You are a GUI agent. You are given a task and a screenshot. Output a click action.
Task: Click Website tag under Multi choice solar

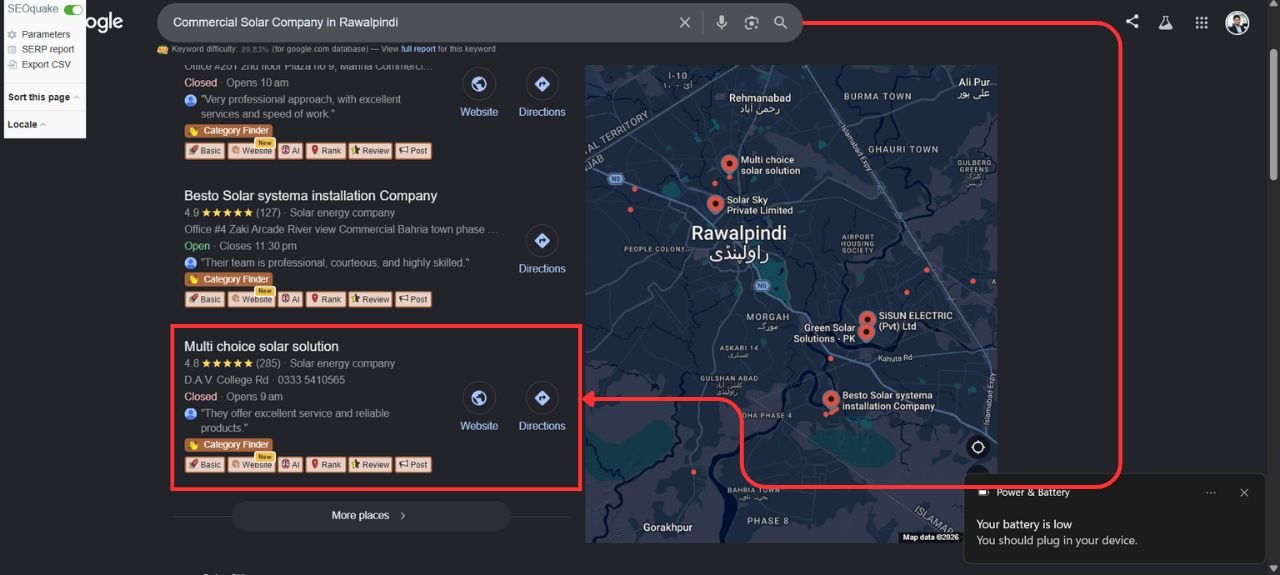(x=251, y=464)
